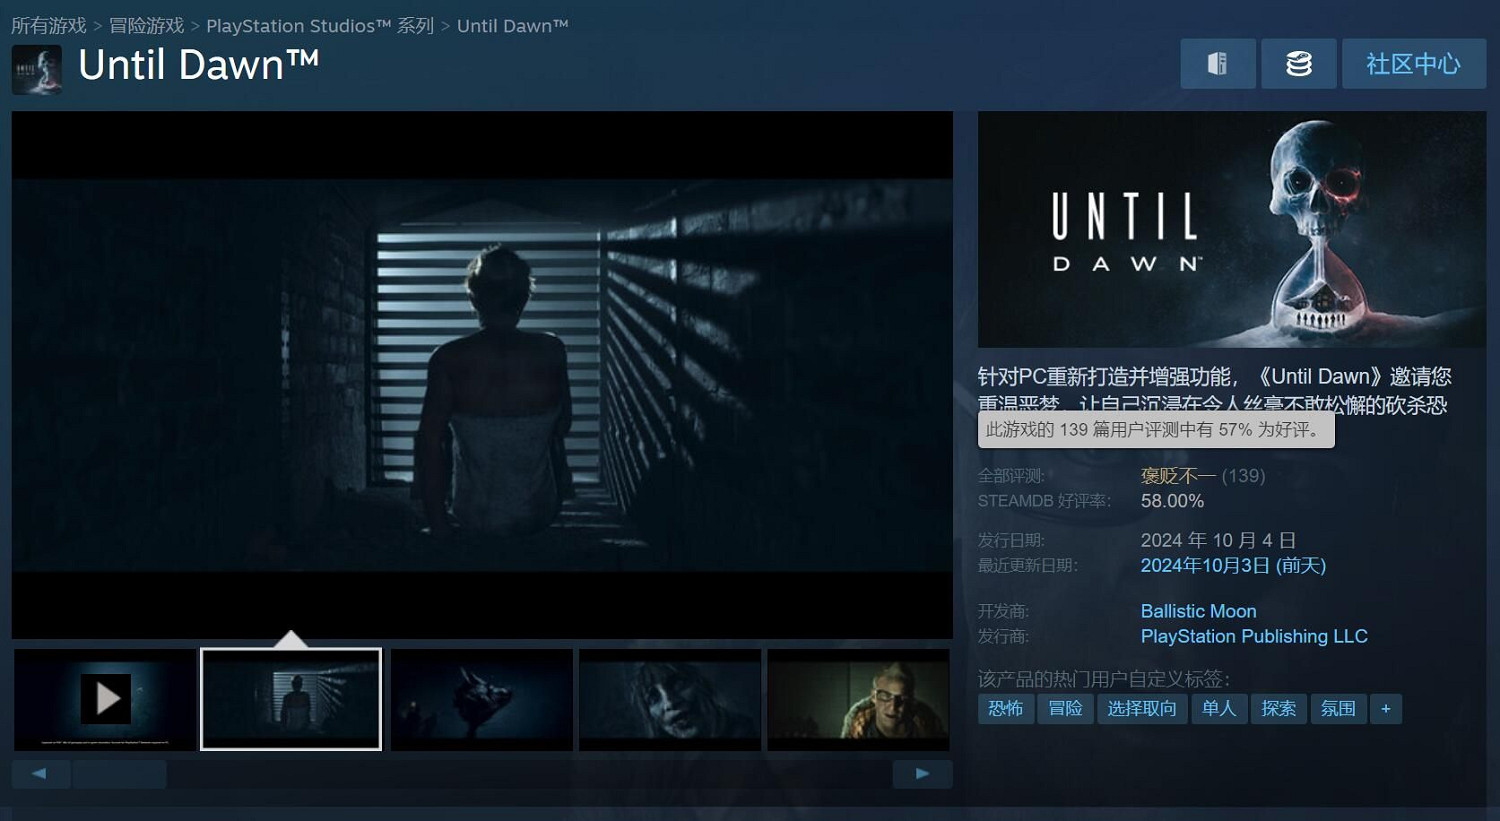Viewport: 1500px width, 821px height.
Task: Visit developer Ballistic Moon page
Action: 1198,611
